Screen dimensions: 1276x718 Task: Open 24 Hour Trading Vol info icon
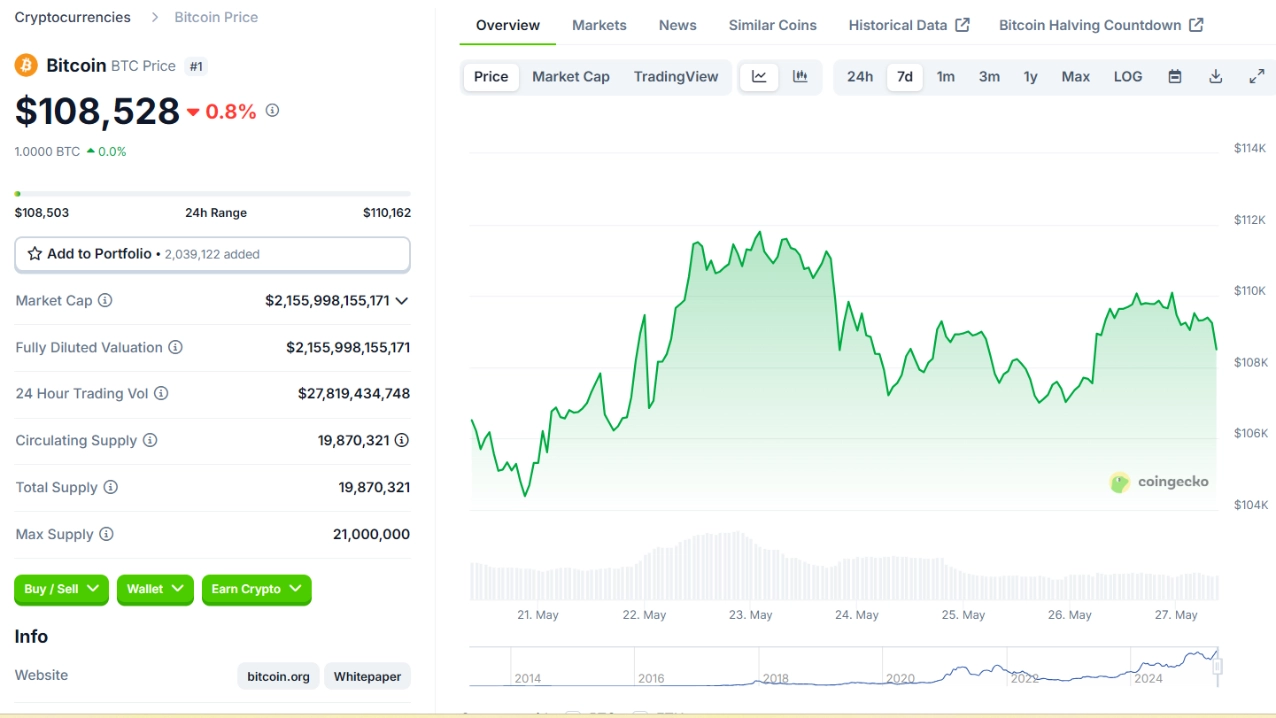(x=161, y=393)
